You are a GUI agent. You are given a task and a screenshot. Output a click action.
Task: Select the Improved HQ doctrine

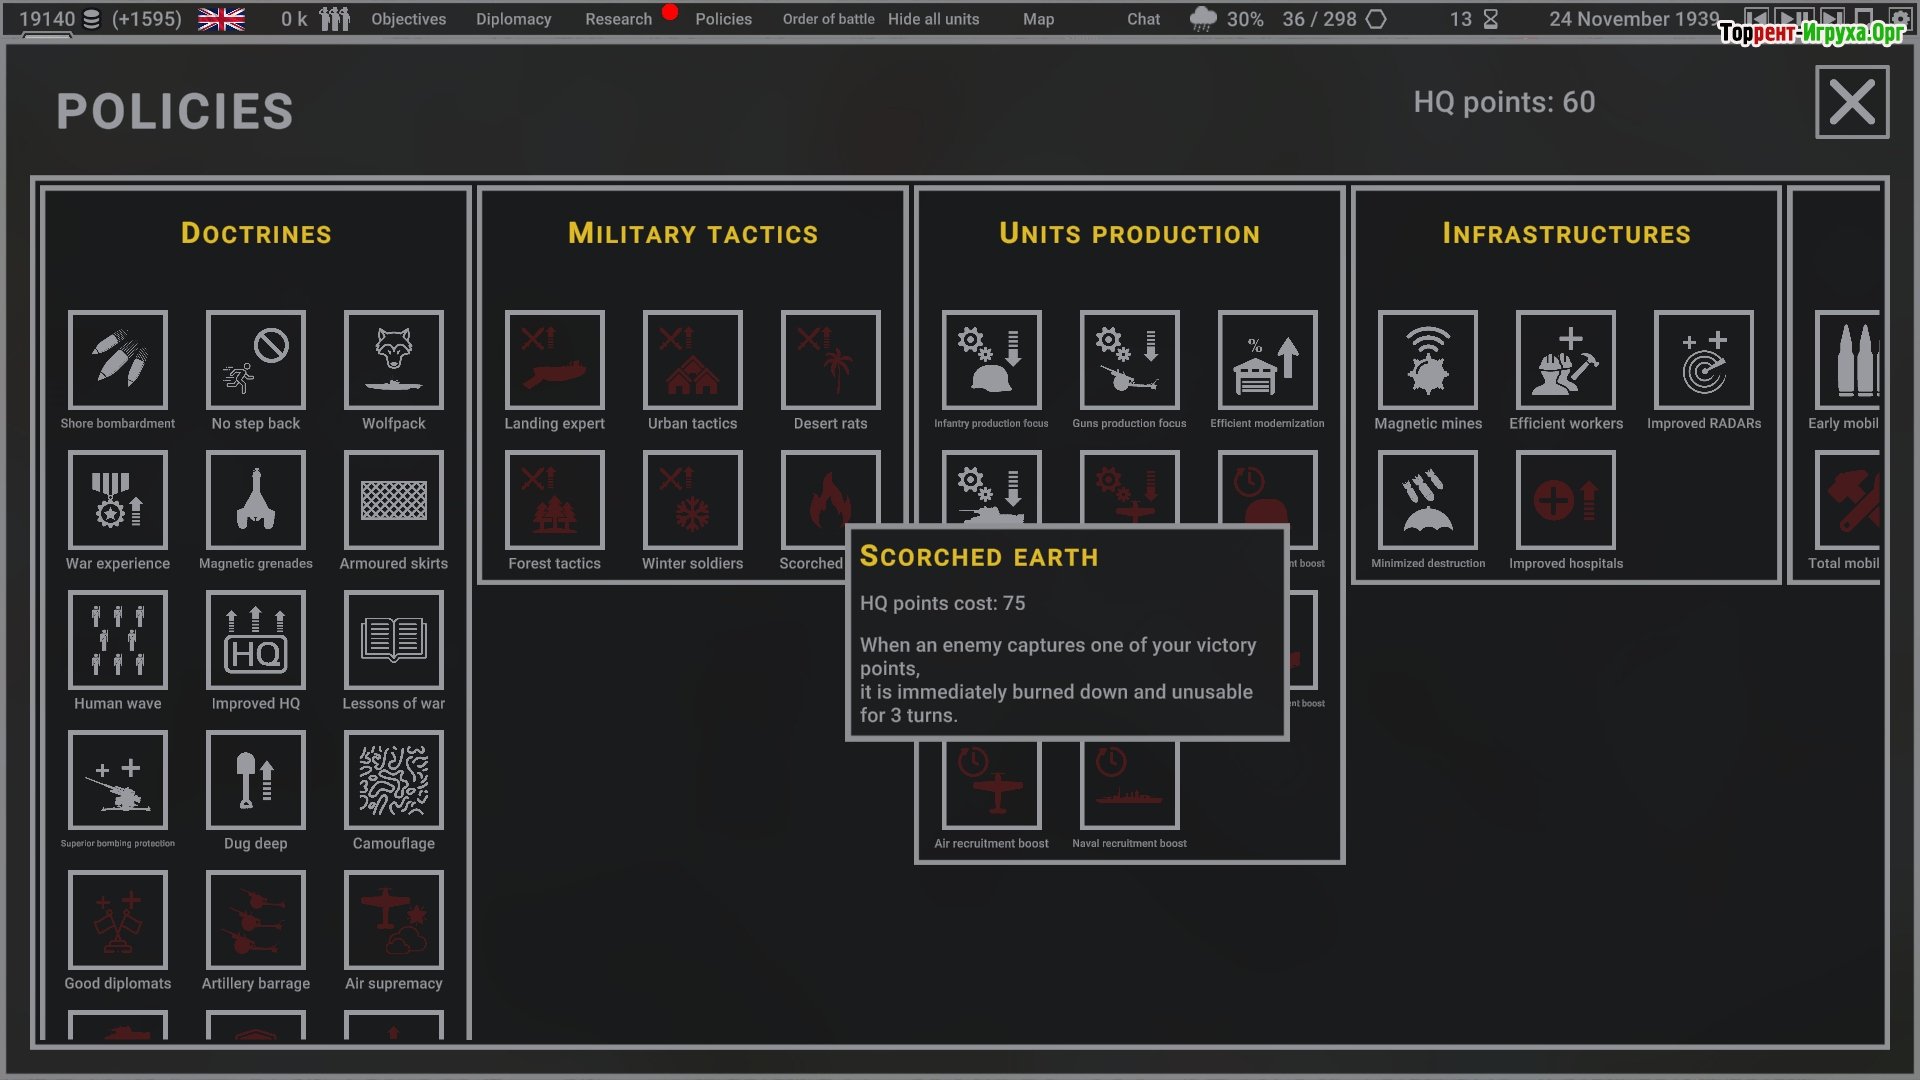(256, 640)
